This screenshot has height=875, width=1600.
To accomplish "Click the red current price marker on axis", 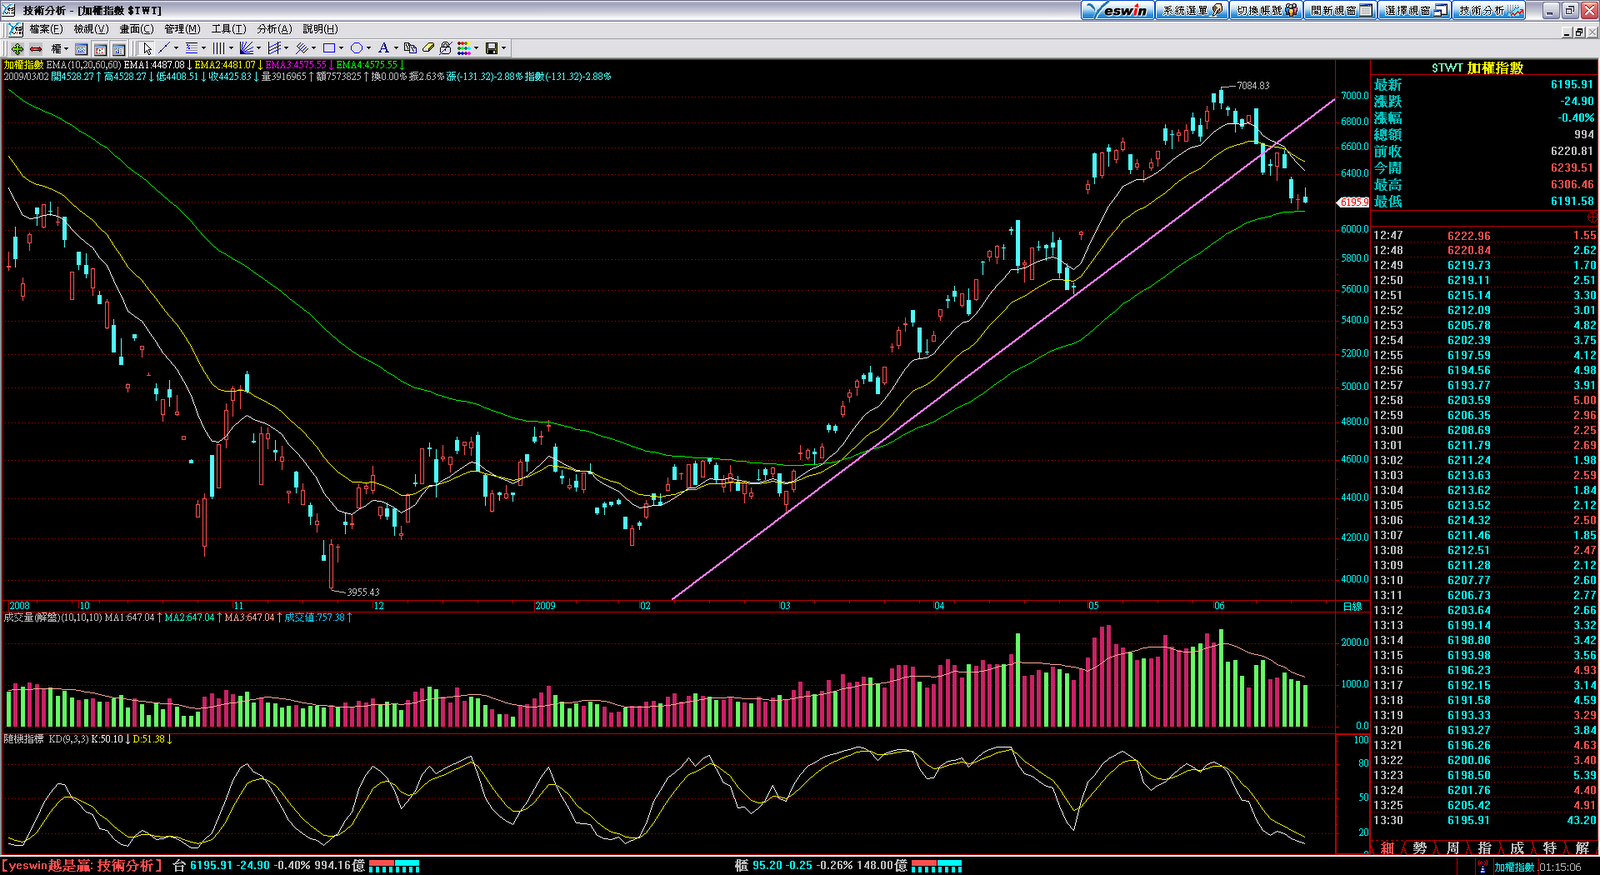I will pyautogui.click(x=1353, y=202).
